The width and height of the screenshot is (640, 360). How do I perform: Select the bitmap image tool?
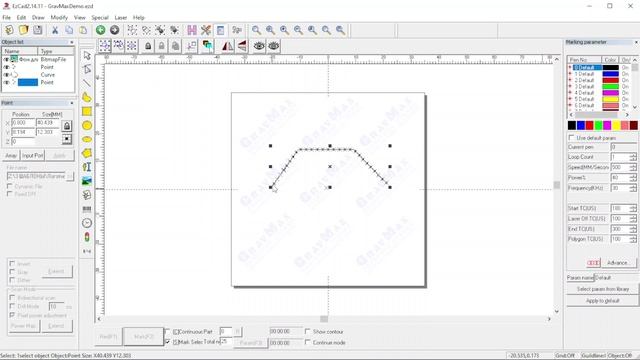[87, 181]
